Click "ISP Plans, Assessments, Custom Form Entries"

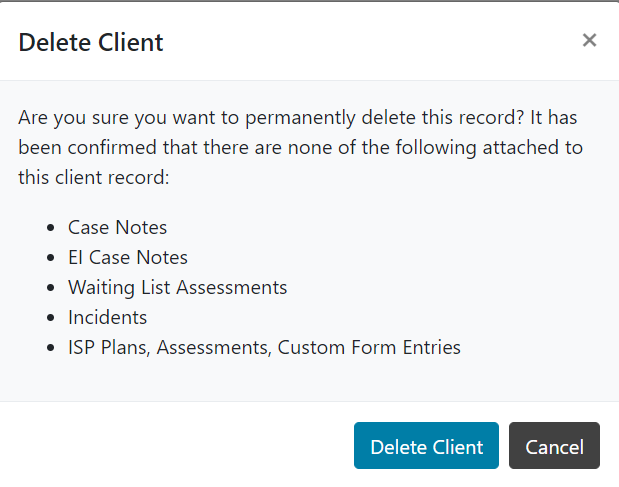click(264, 347)
